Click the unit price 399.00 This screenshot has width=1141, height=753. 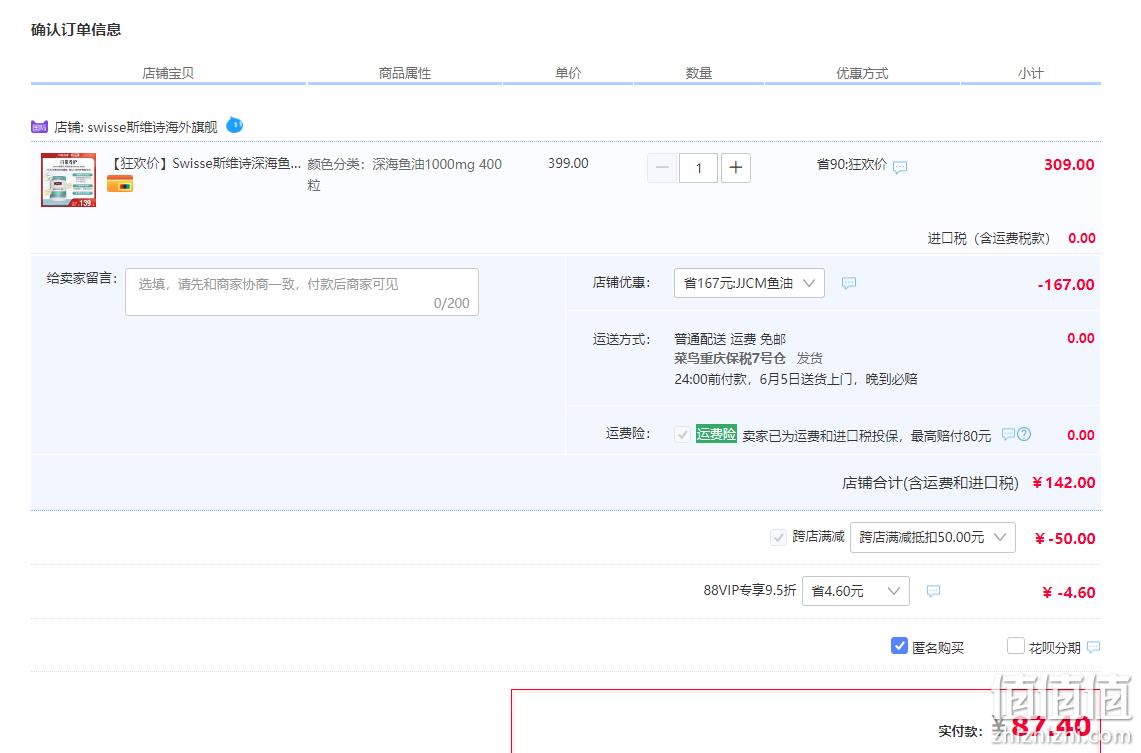pos(568,163)
